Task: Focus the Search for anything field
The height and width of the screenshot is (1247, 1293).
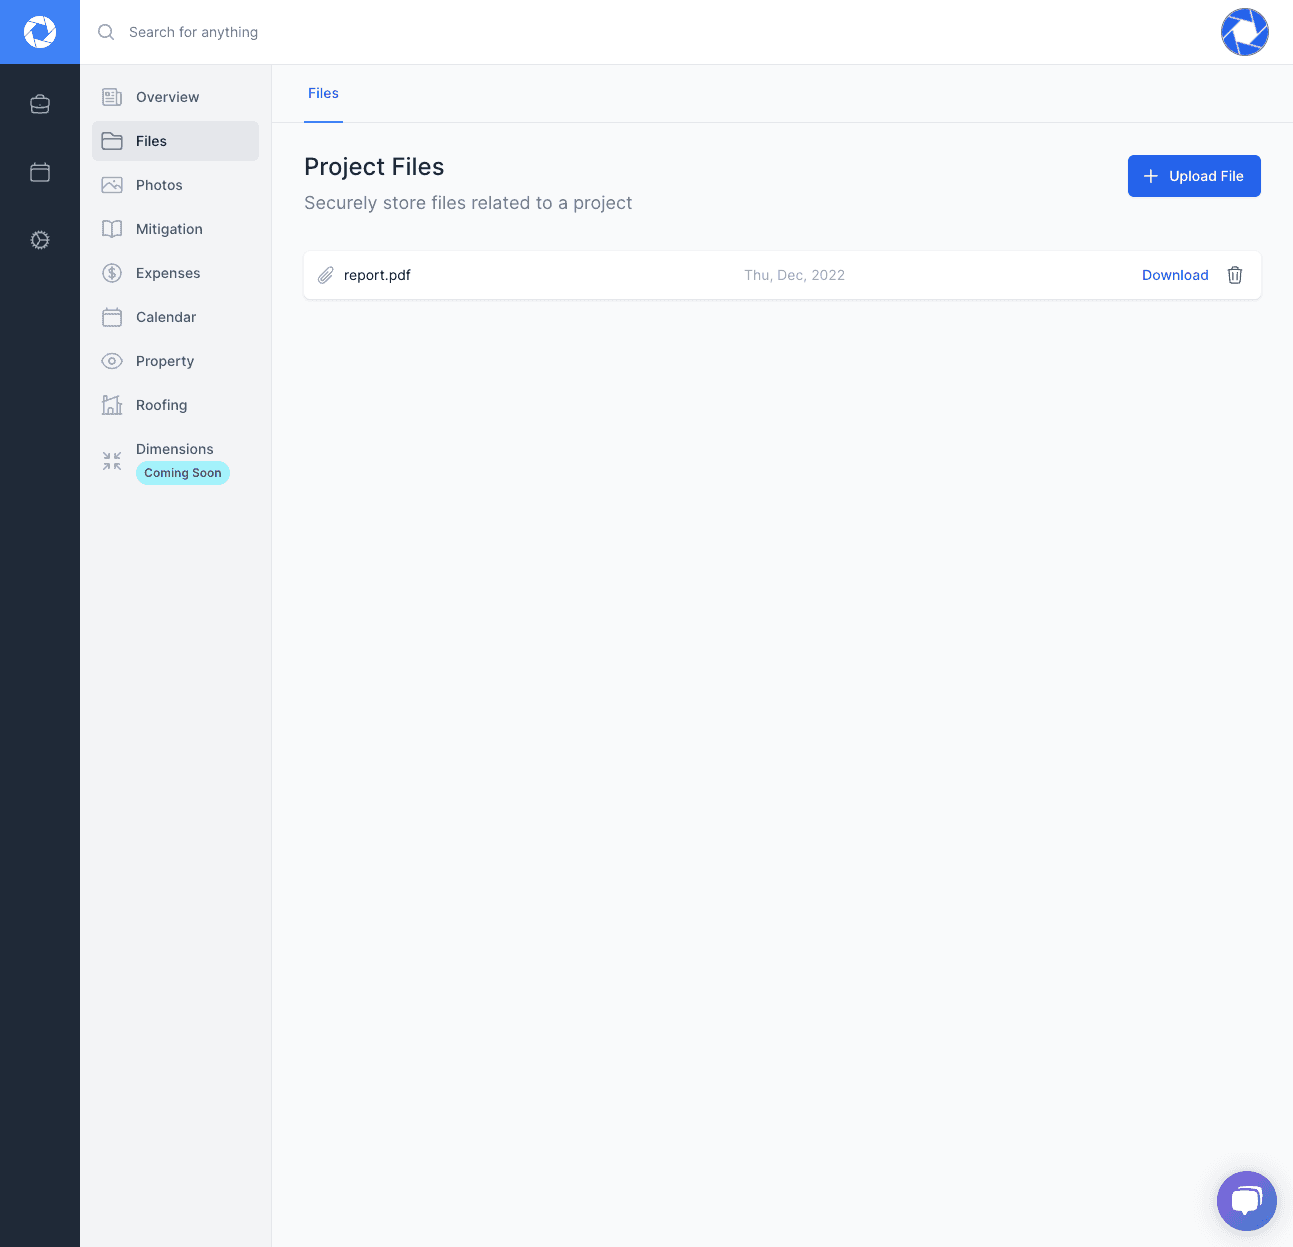Action: (x=193, y=32)
